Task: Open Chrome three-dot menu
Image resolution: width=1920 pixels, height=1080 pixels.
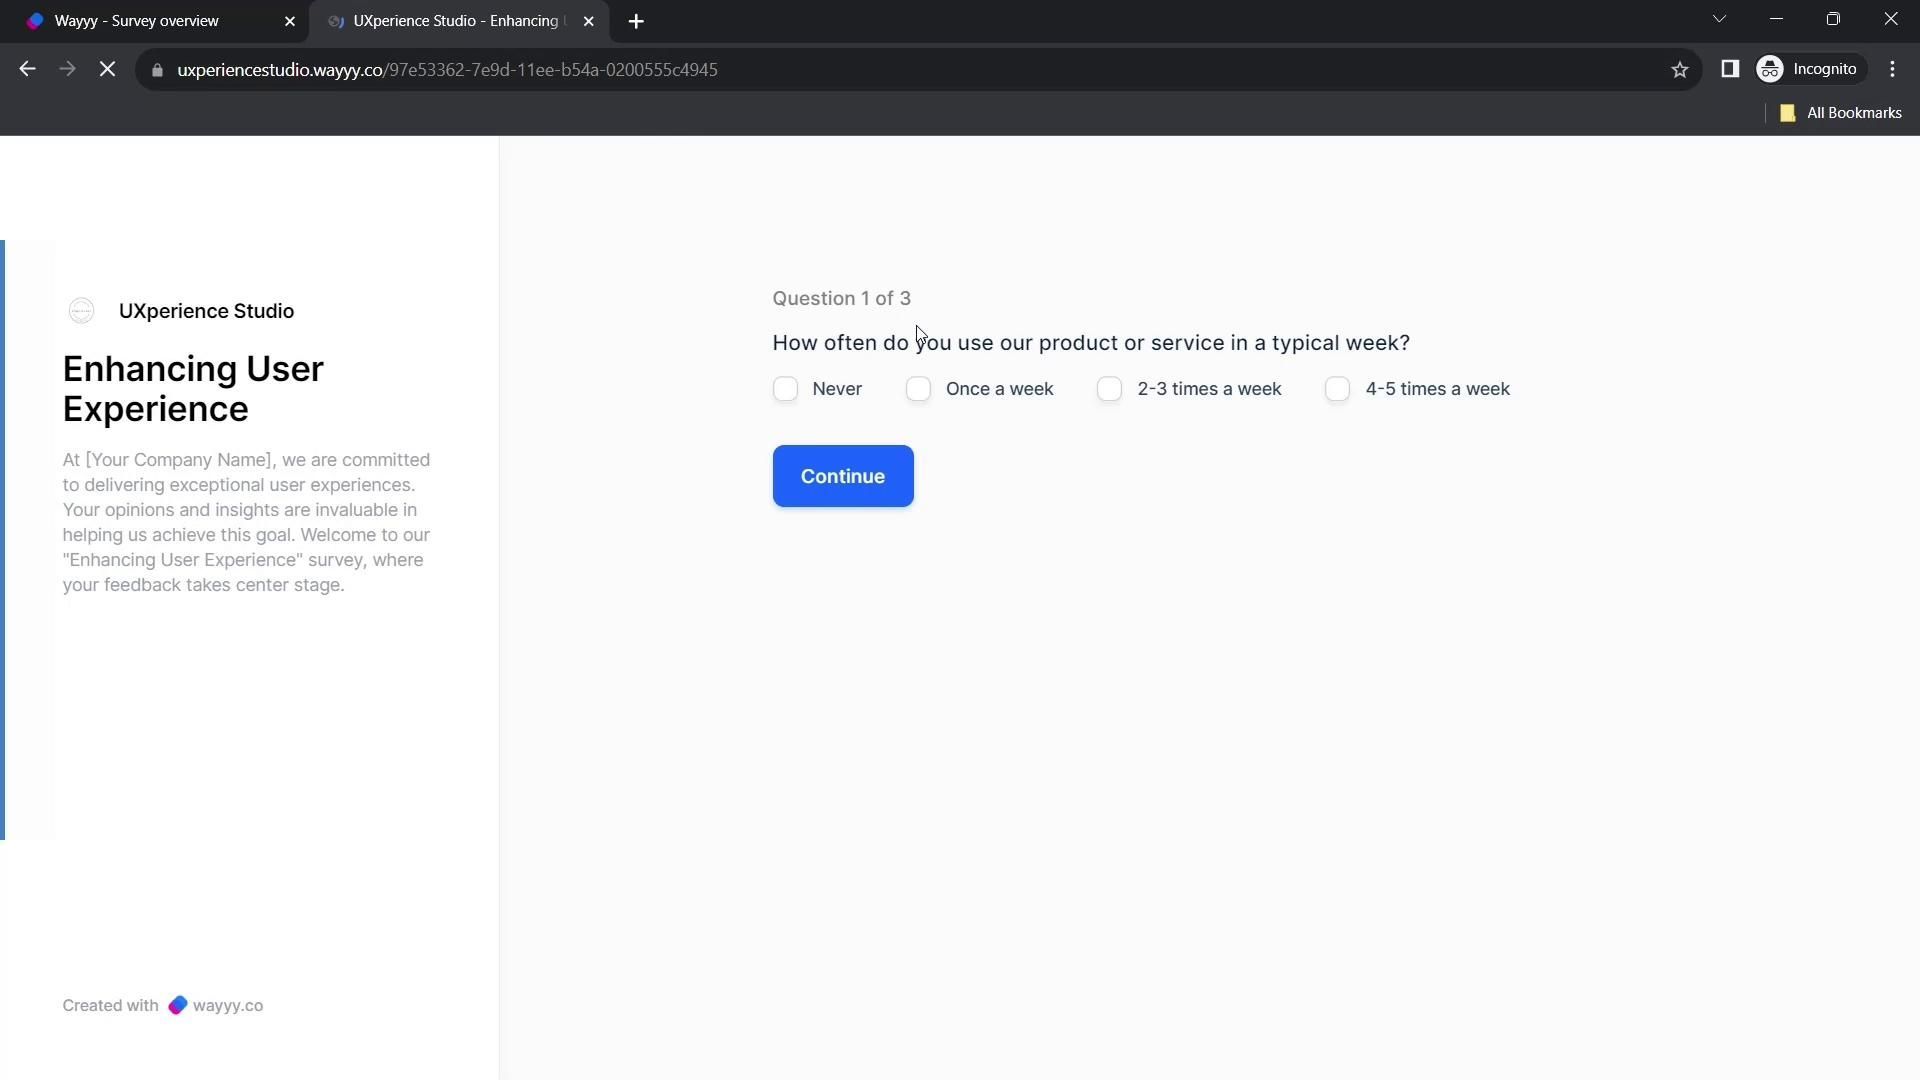Action: pyautogui.click(x=1892, y=69)
